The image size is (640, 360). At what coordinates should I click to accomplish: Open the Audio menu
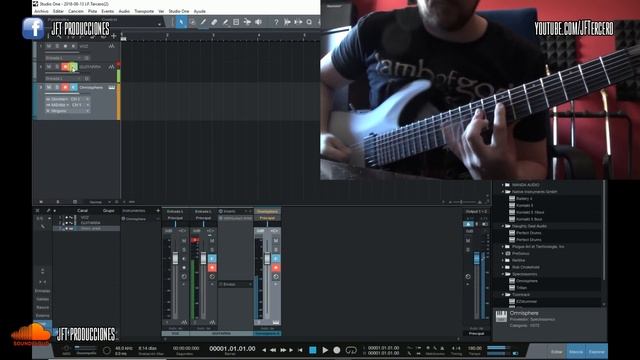pos(124,11)
